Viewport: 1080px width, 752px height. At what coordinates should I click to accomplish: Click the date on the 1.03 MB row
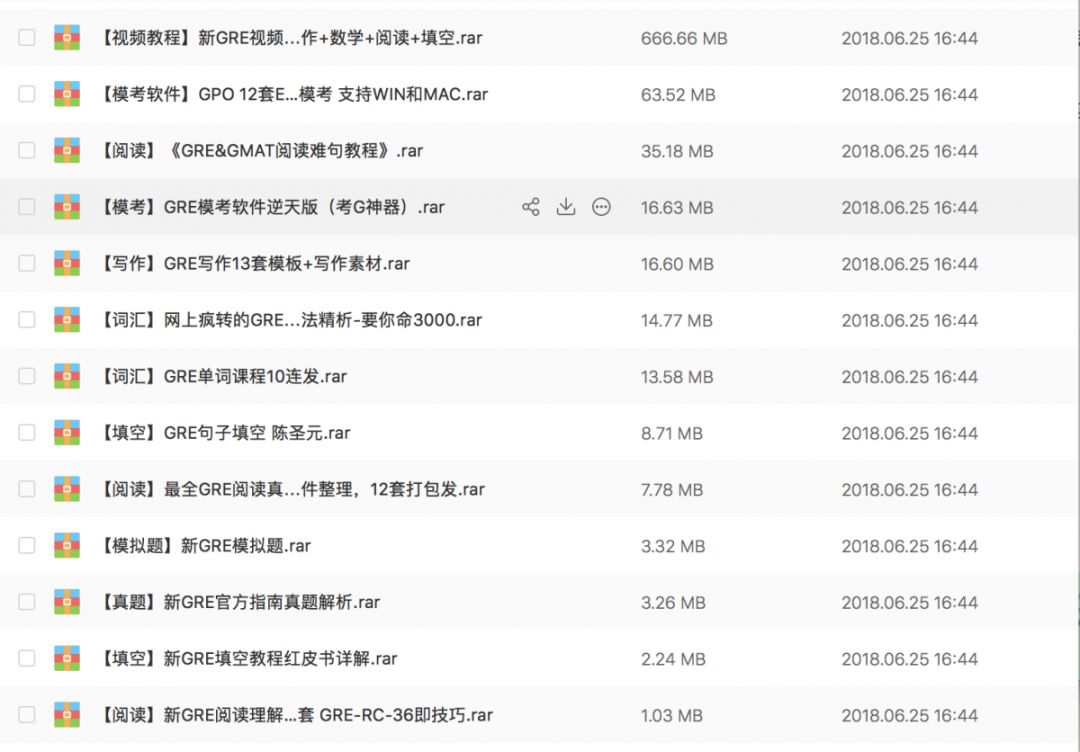909,716
